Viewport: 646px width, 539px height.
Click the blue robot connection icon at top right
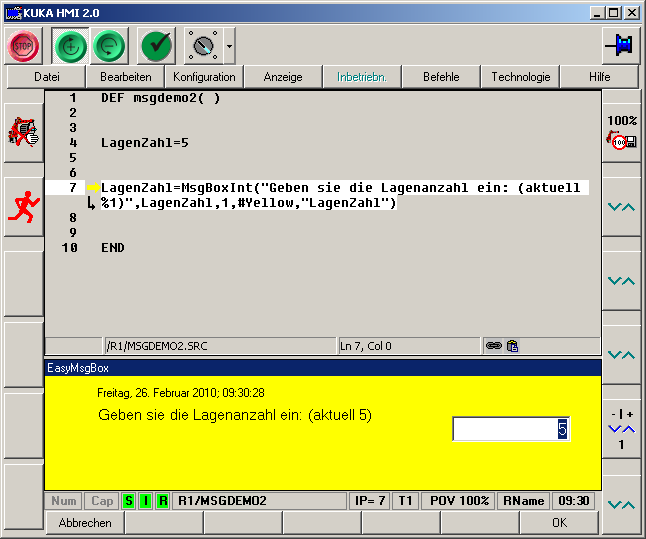(x=620, y=46)
